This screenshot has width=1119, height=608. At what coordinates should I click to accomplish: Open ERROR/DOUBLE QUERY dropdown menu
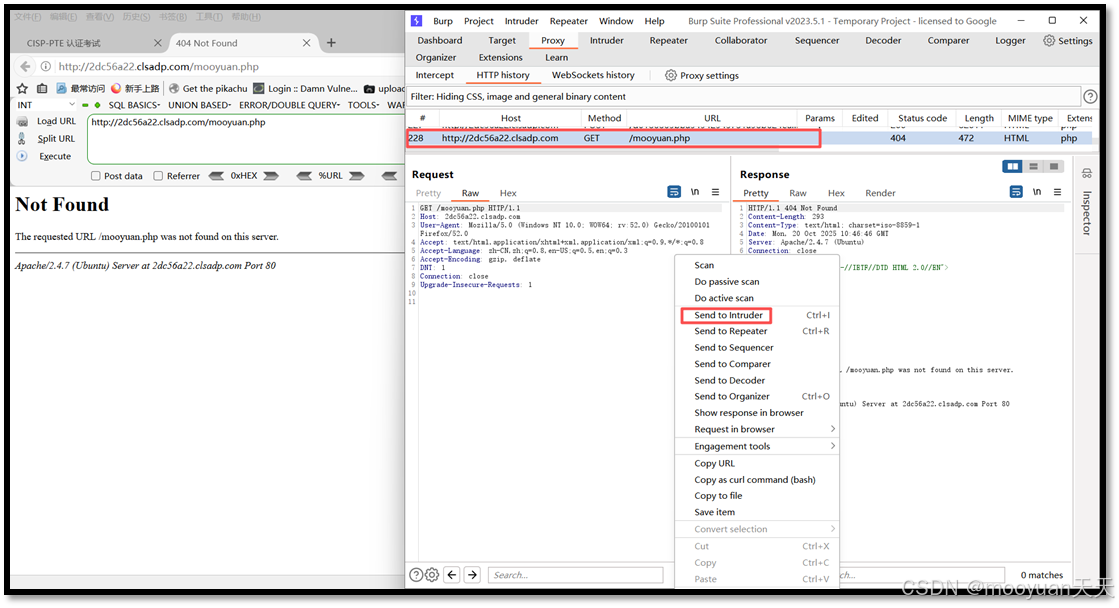290,105
